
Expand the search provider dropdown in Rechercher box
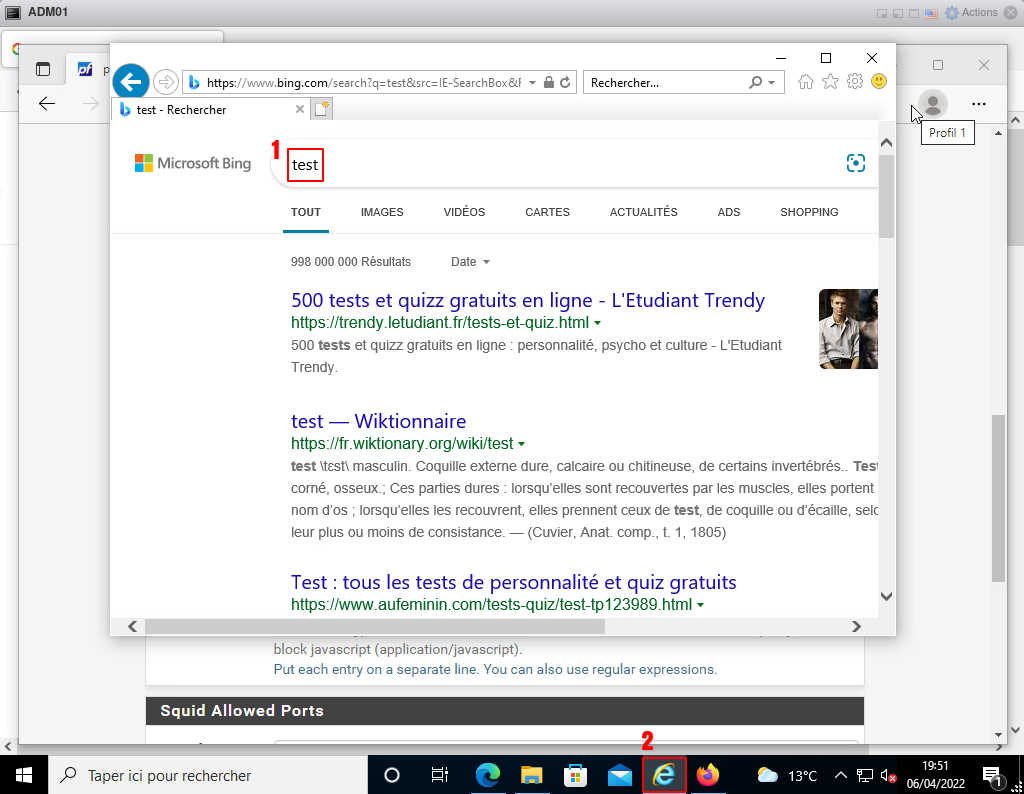pyautogui.click(x=771, y=83)
